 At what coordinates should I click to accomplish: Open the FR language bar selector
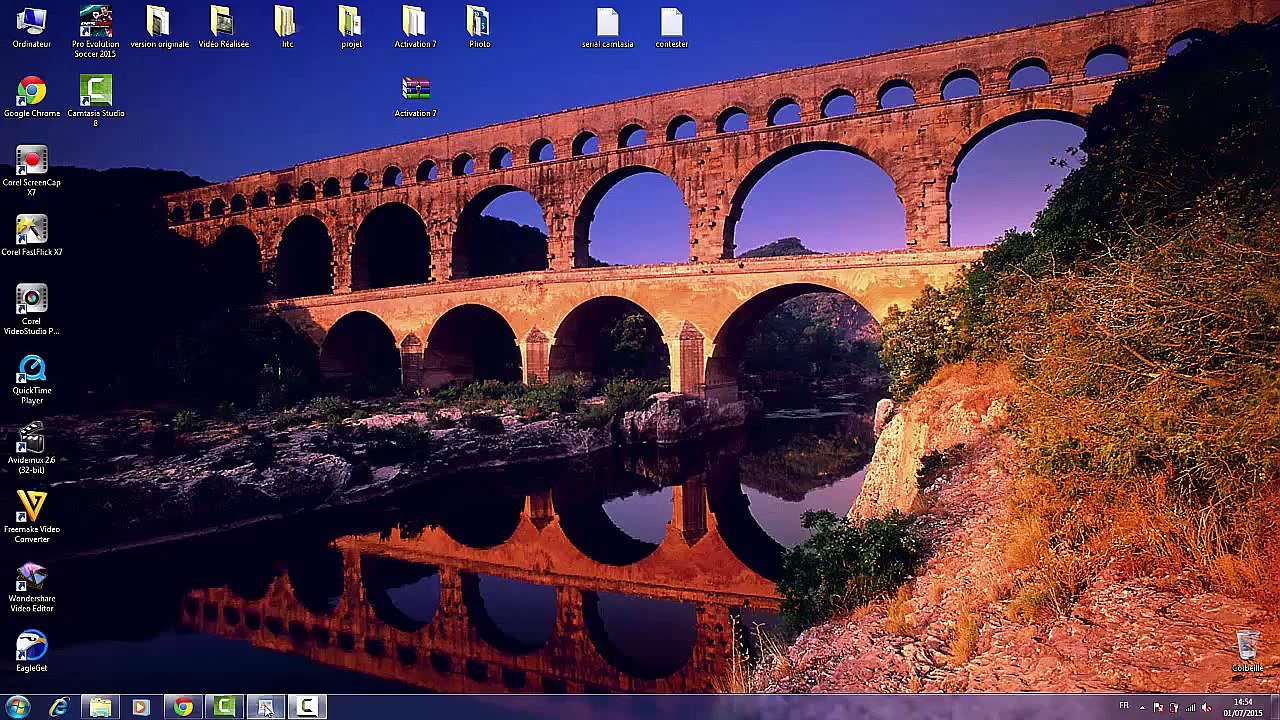coord(1124,706)
